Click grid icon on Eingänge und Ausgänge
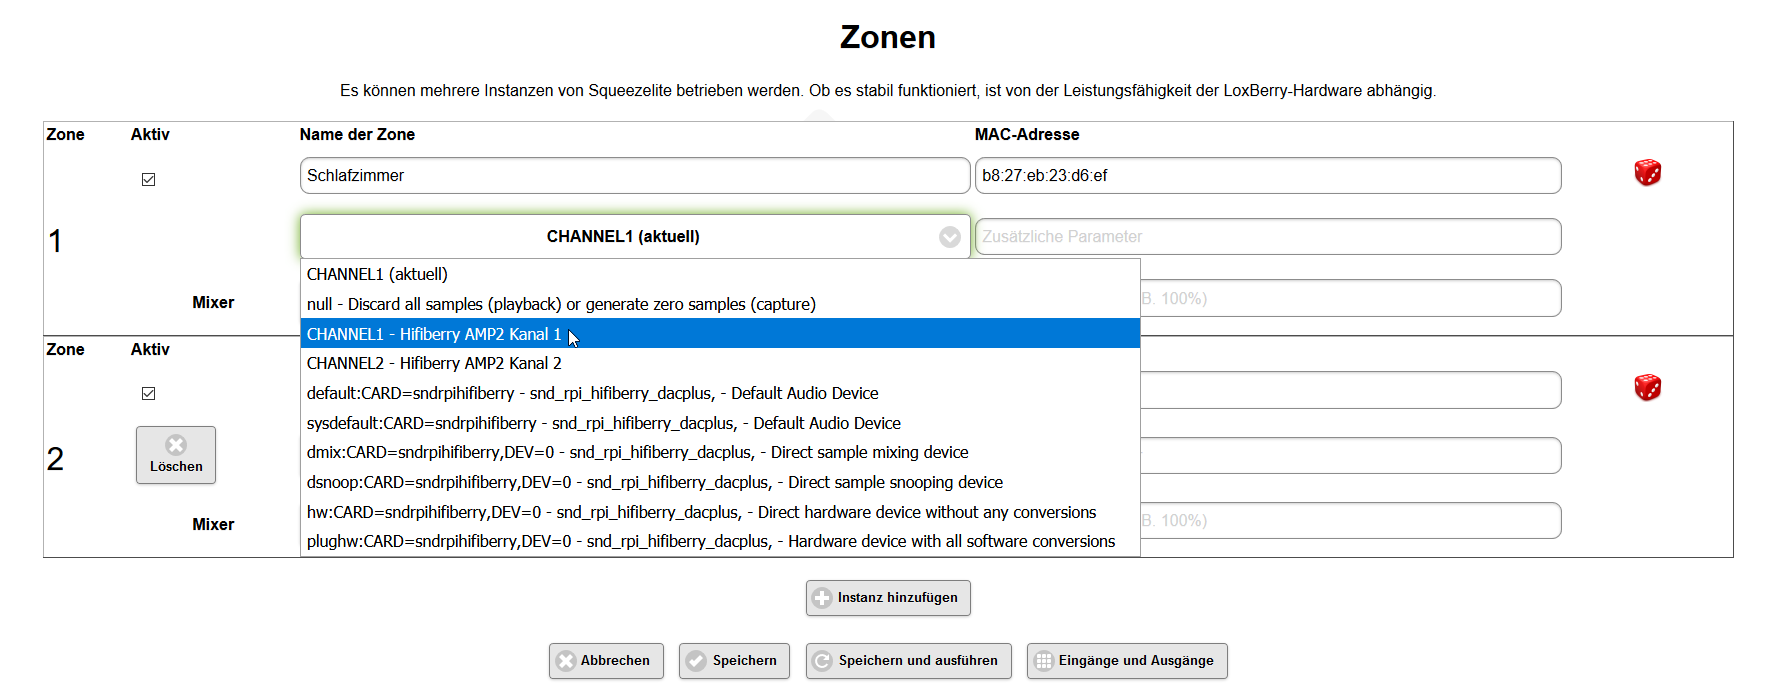 pos(1043,661)
